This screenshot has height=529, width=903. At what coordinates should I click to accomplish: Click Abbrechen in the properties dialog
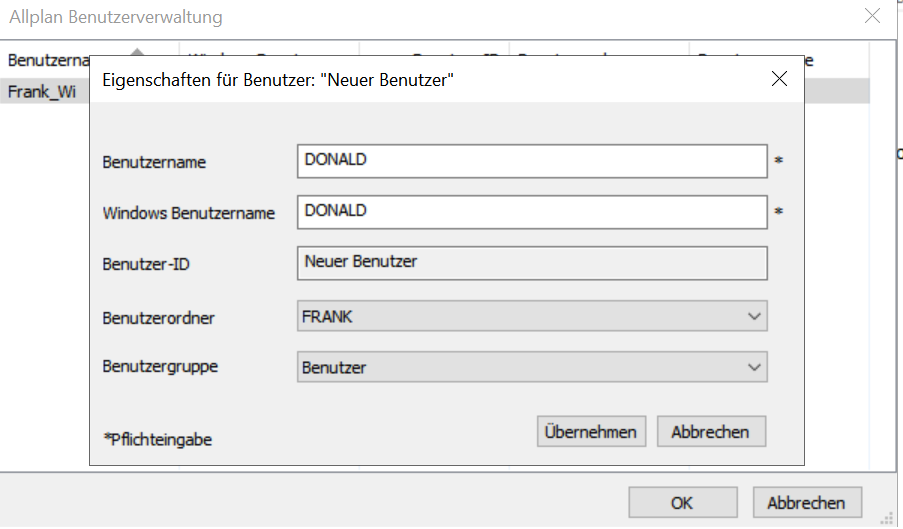[710, 432]
